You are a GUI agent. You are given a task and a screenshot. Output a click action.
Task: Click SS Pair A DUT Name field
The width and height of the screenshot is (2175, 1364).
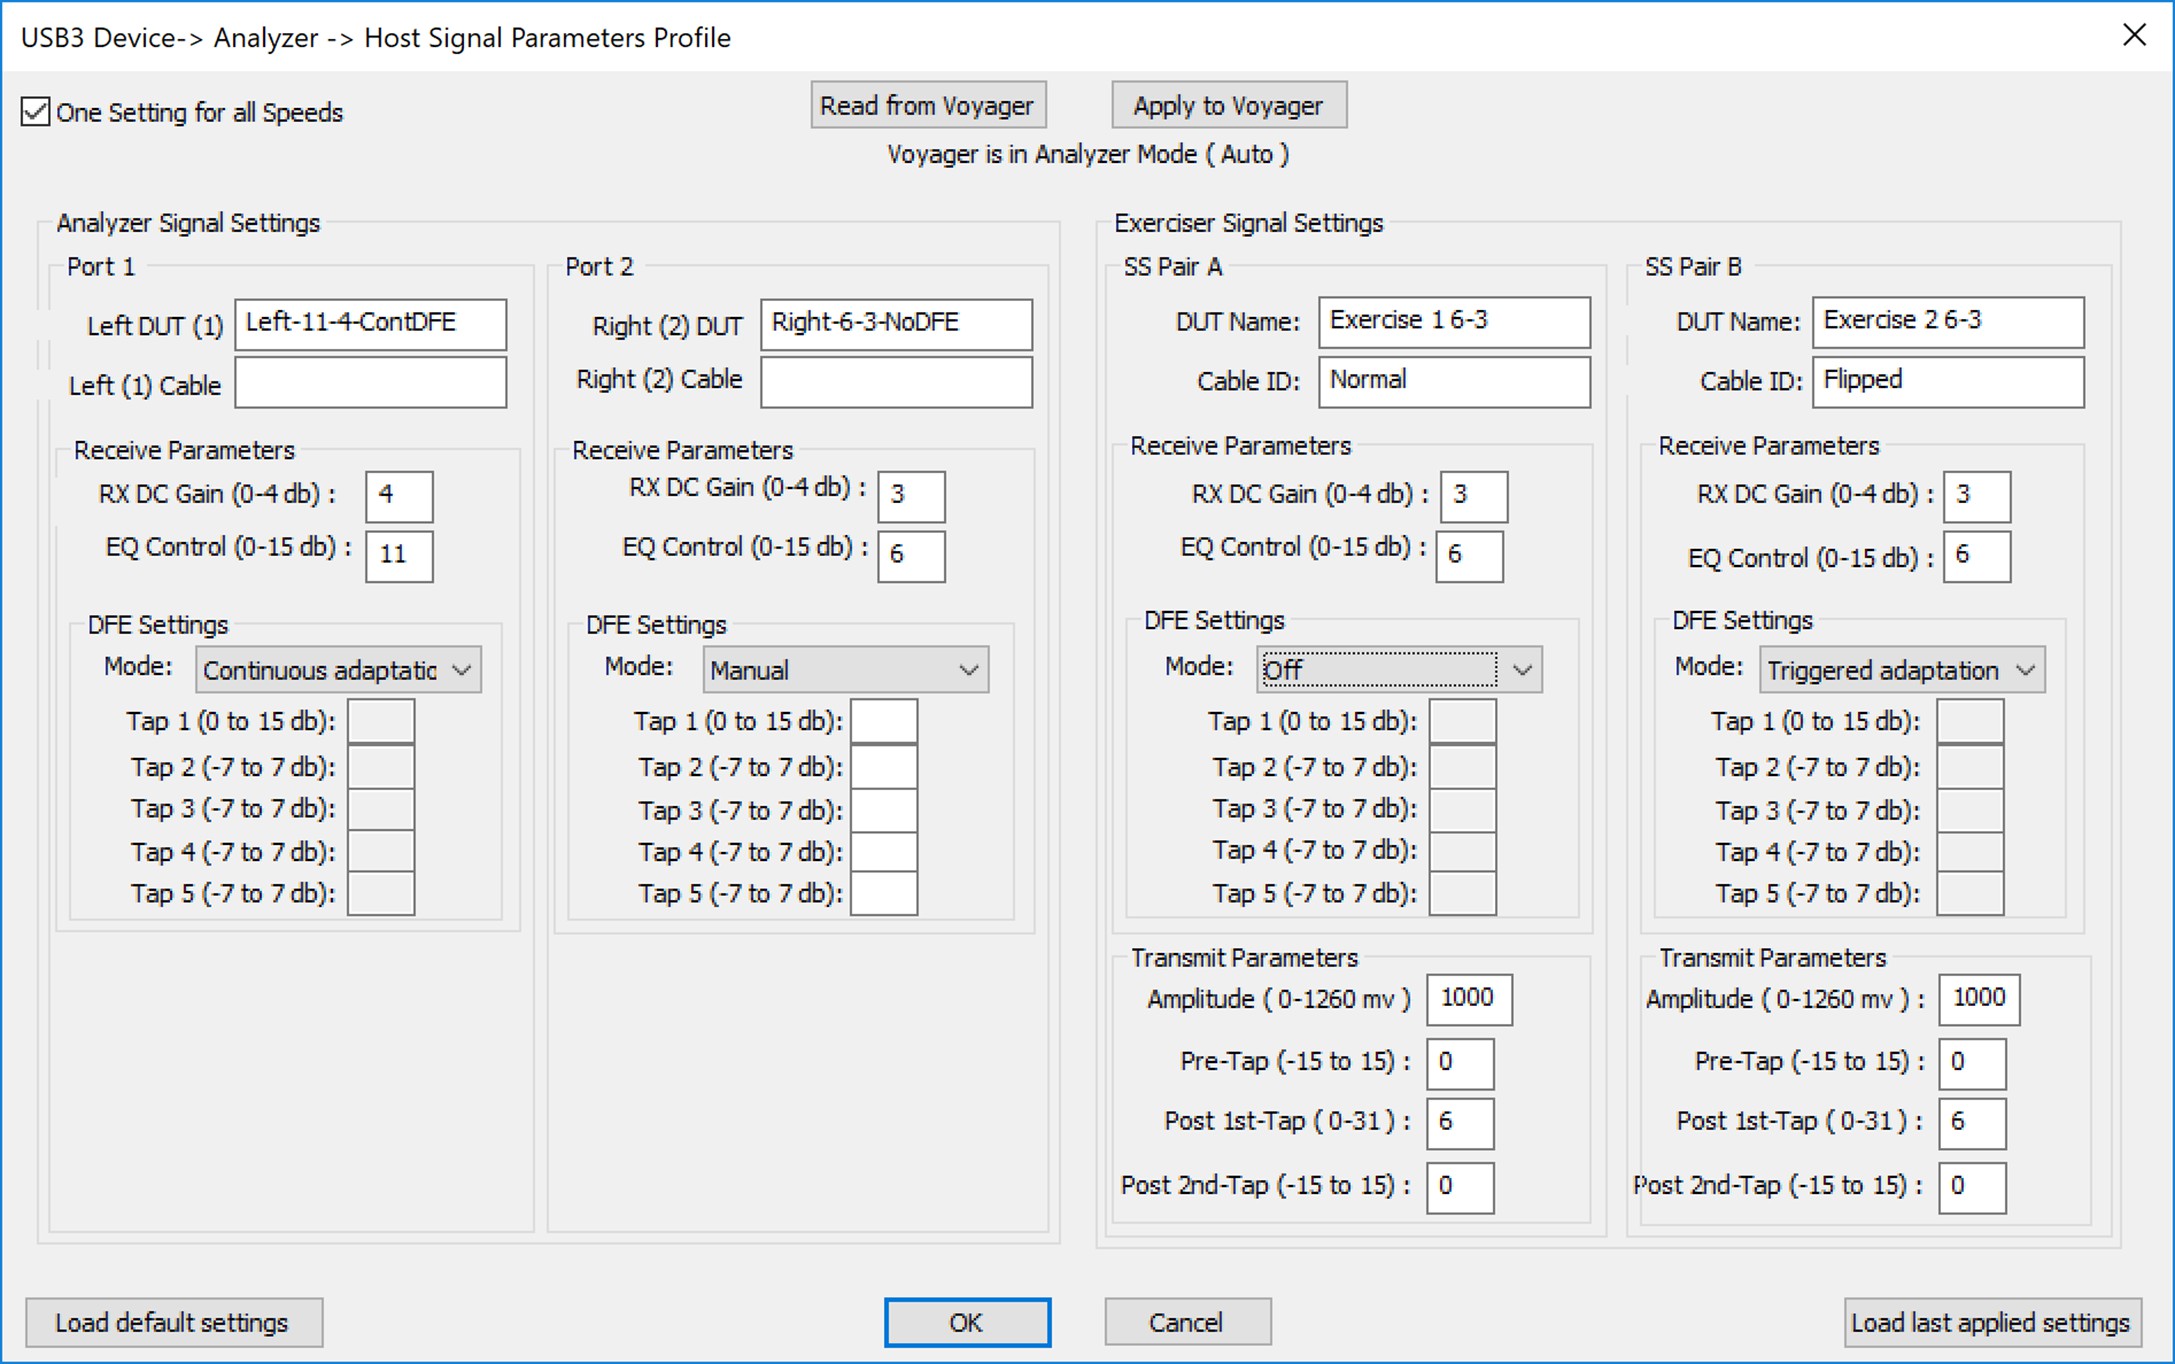(x=1454, y=322)
